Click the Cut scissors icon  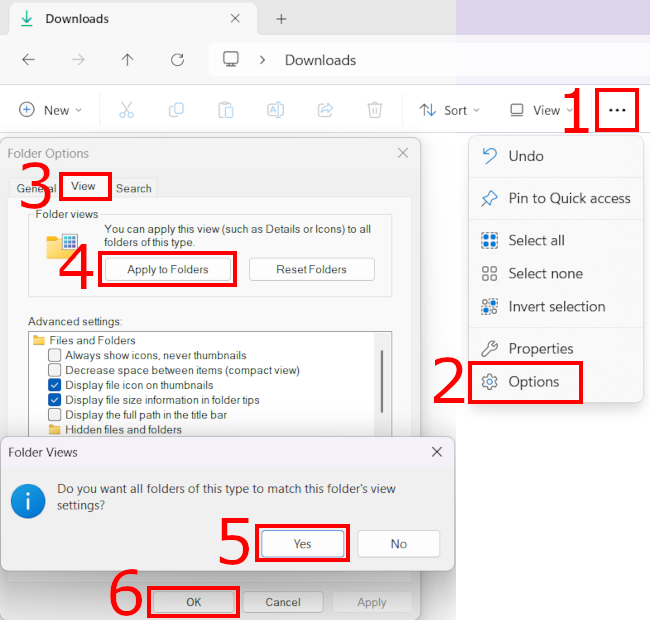pyautogui.click(x=126, y=110)
